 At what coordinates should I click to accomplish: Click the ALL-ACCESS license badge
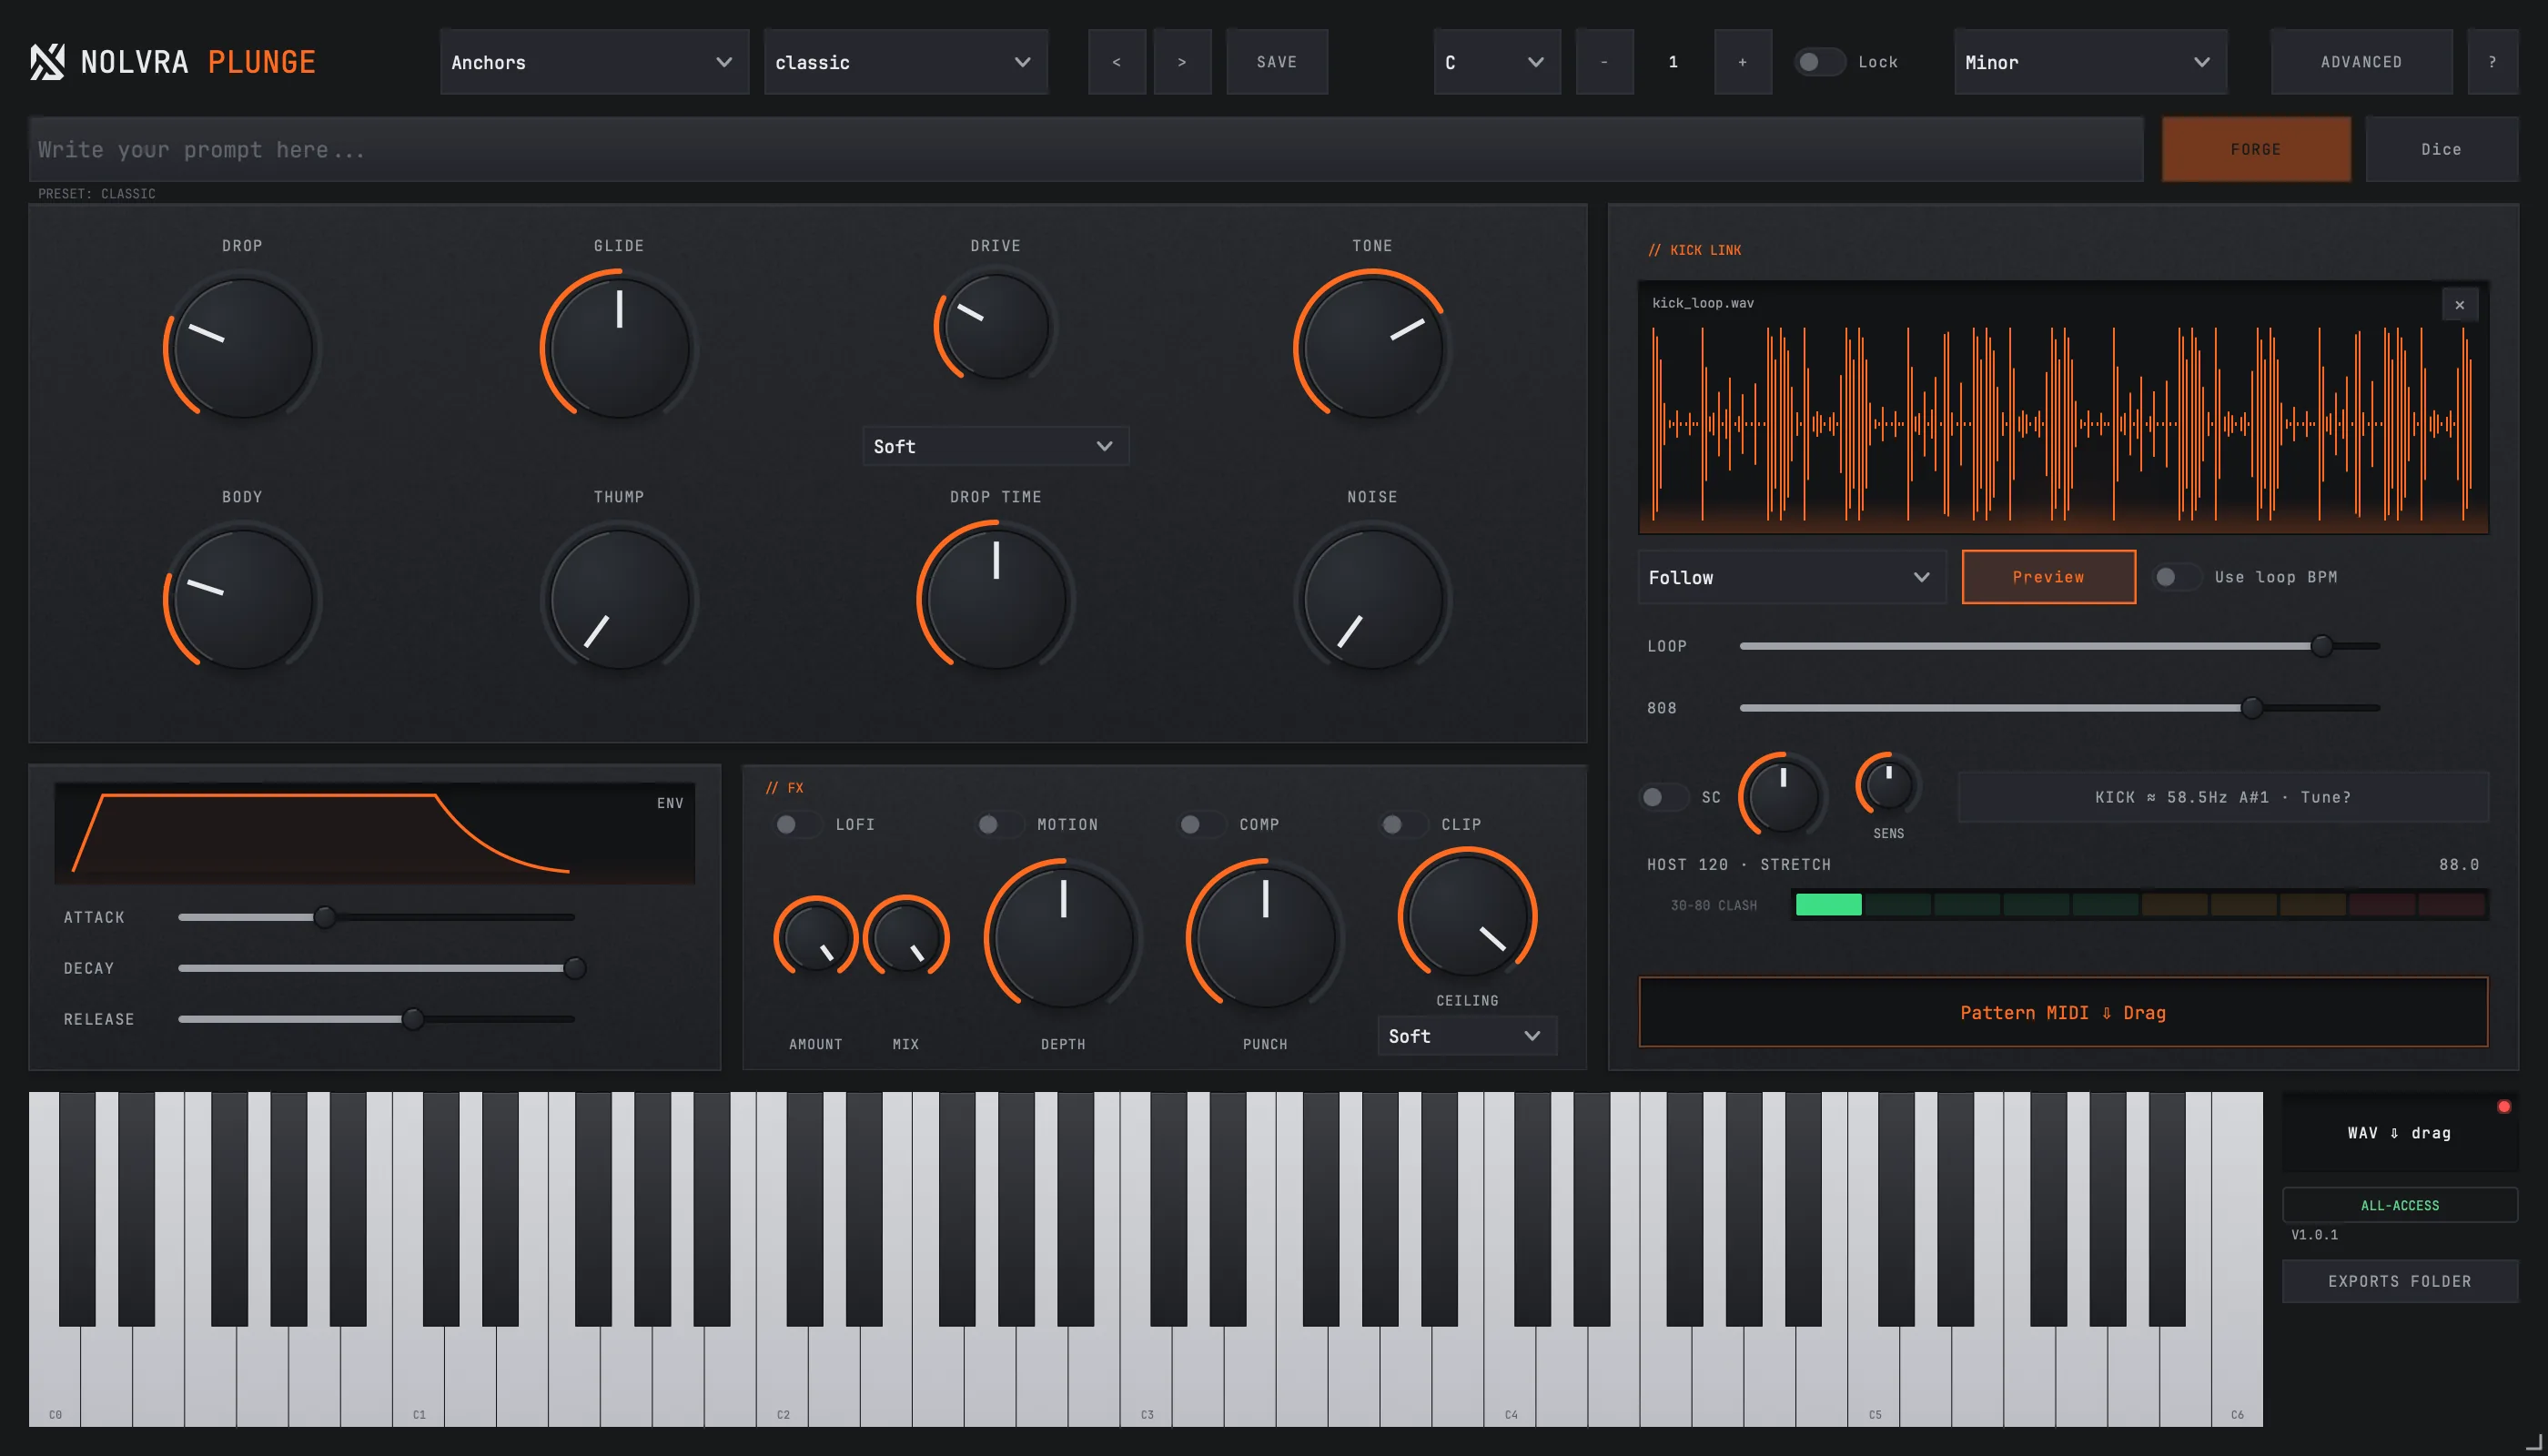(2399, 1205)
